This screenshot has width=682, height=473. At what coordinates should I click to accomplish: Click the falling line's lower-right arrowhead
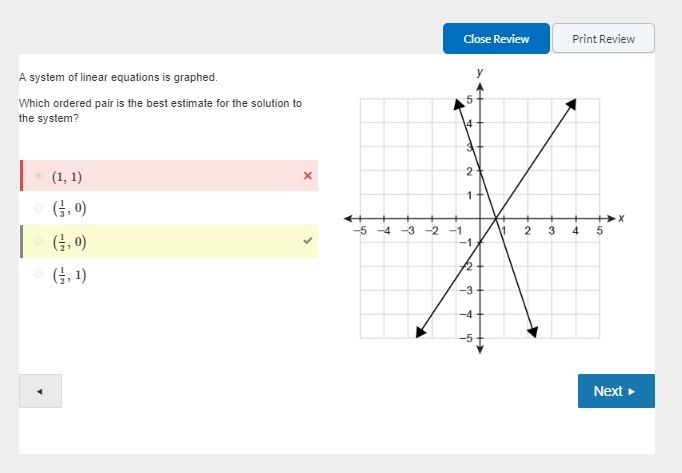533,332
